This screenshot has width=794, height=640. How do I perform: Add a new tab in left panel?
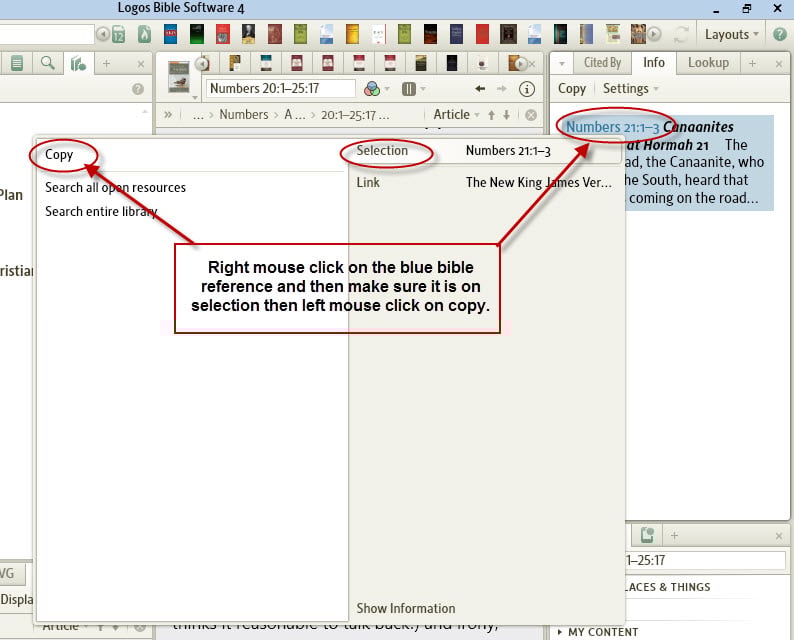point(106,64)
